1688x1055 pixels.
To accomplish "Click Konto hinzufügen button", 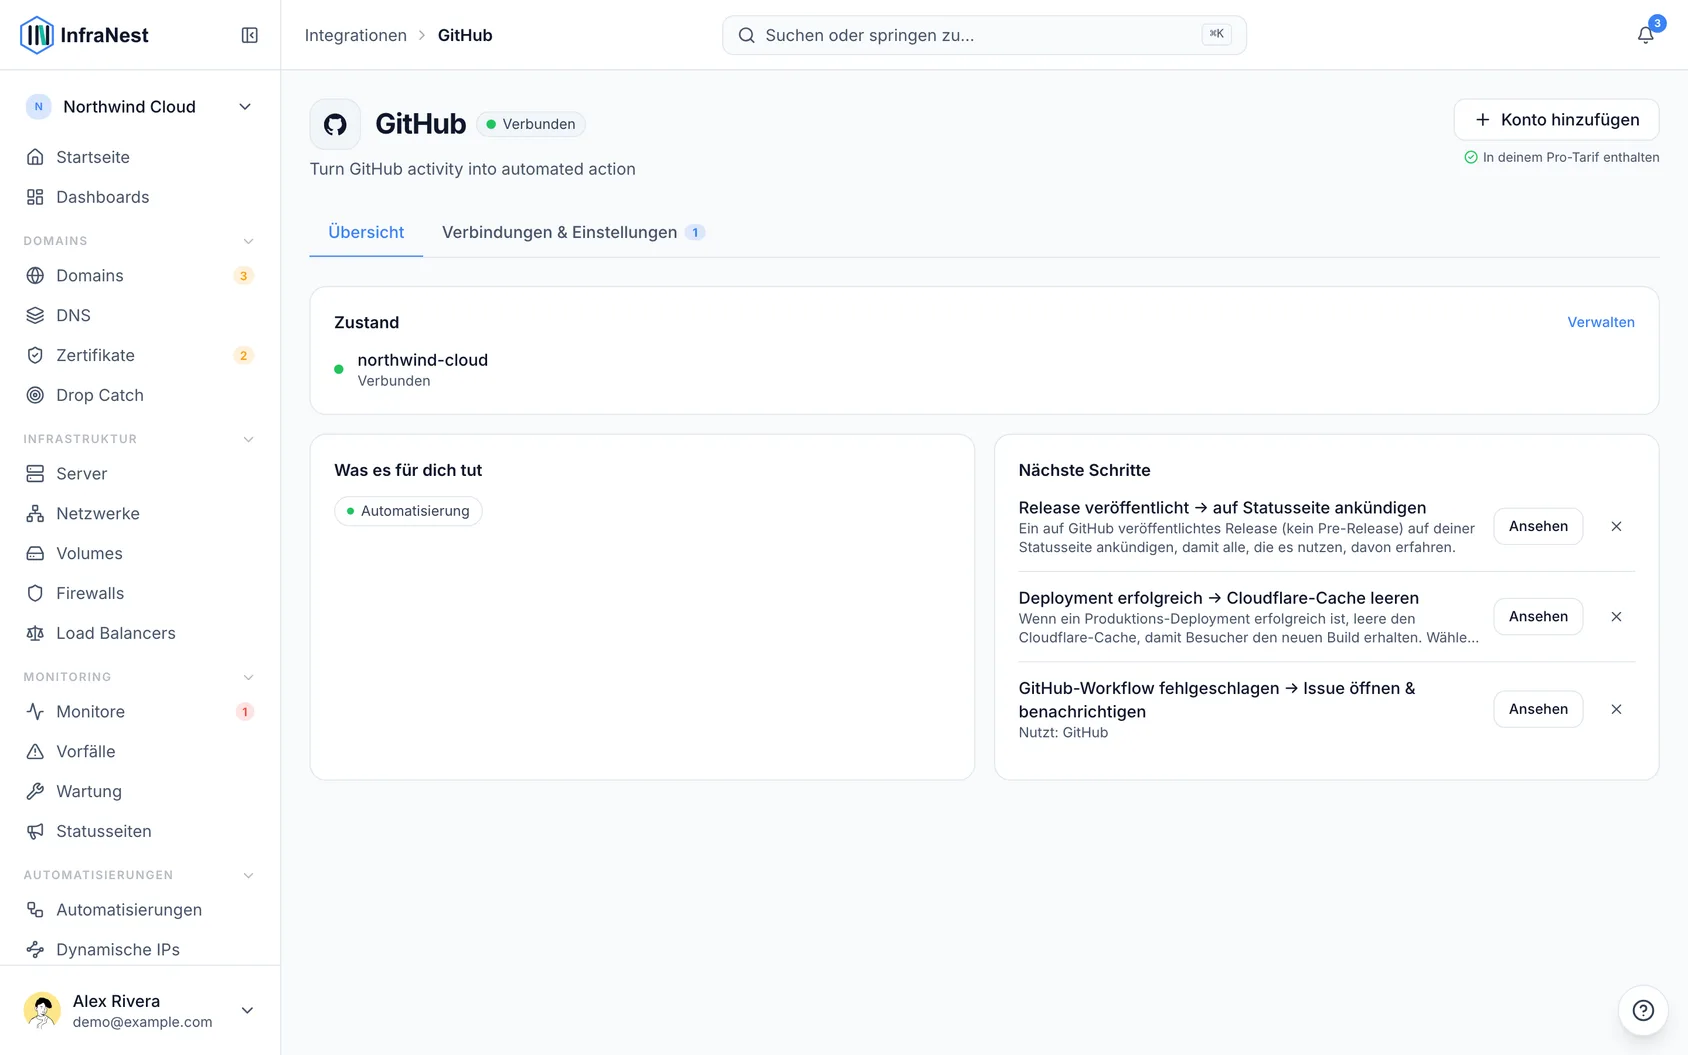I will [x=1556, y=120].
